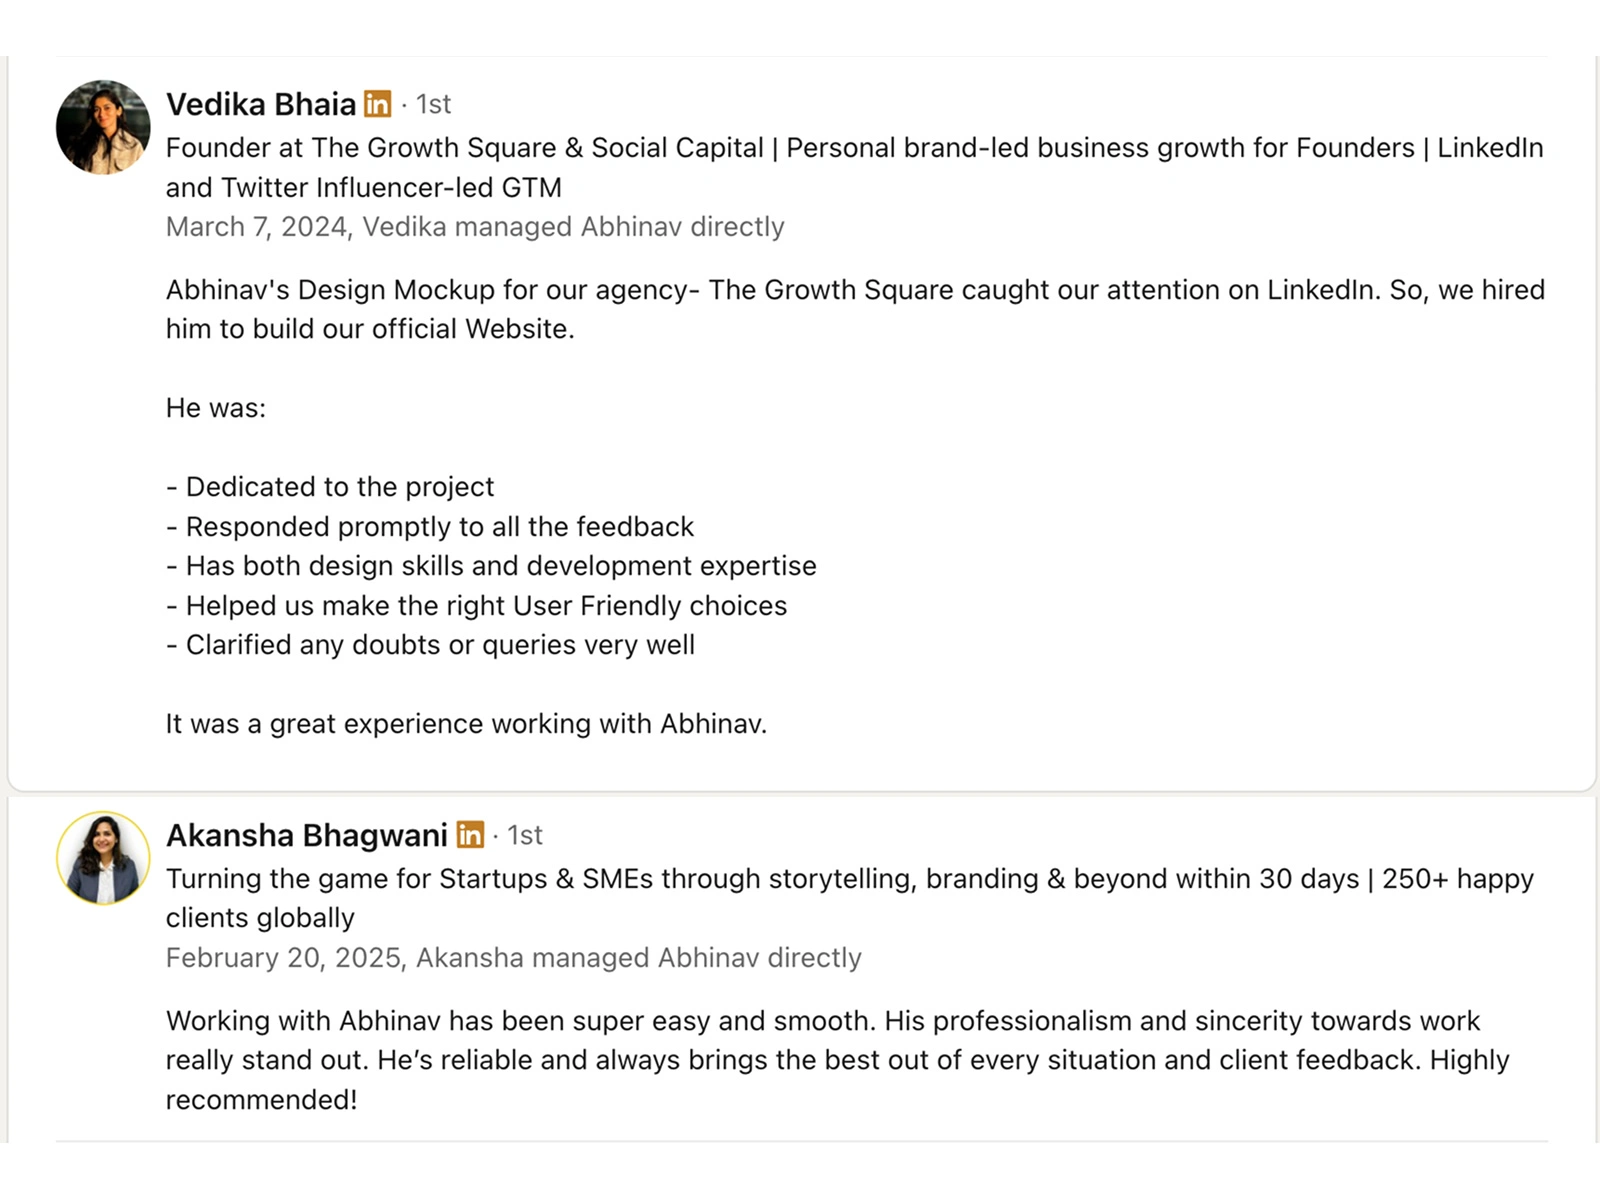Open Vedika Bhaia's profile via name link
The image size is (1600, 1200).
pyautogui.click(x=260, y=104)
